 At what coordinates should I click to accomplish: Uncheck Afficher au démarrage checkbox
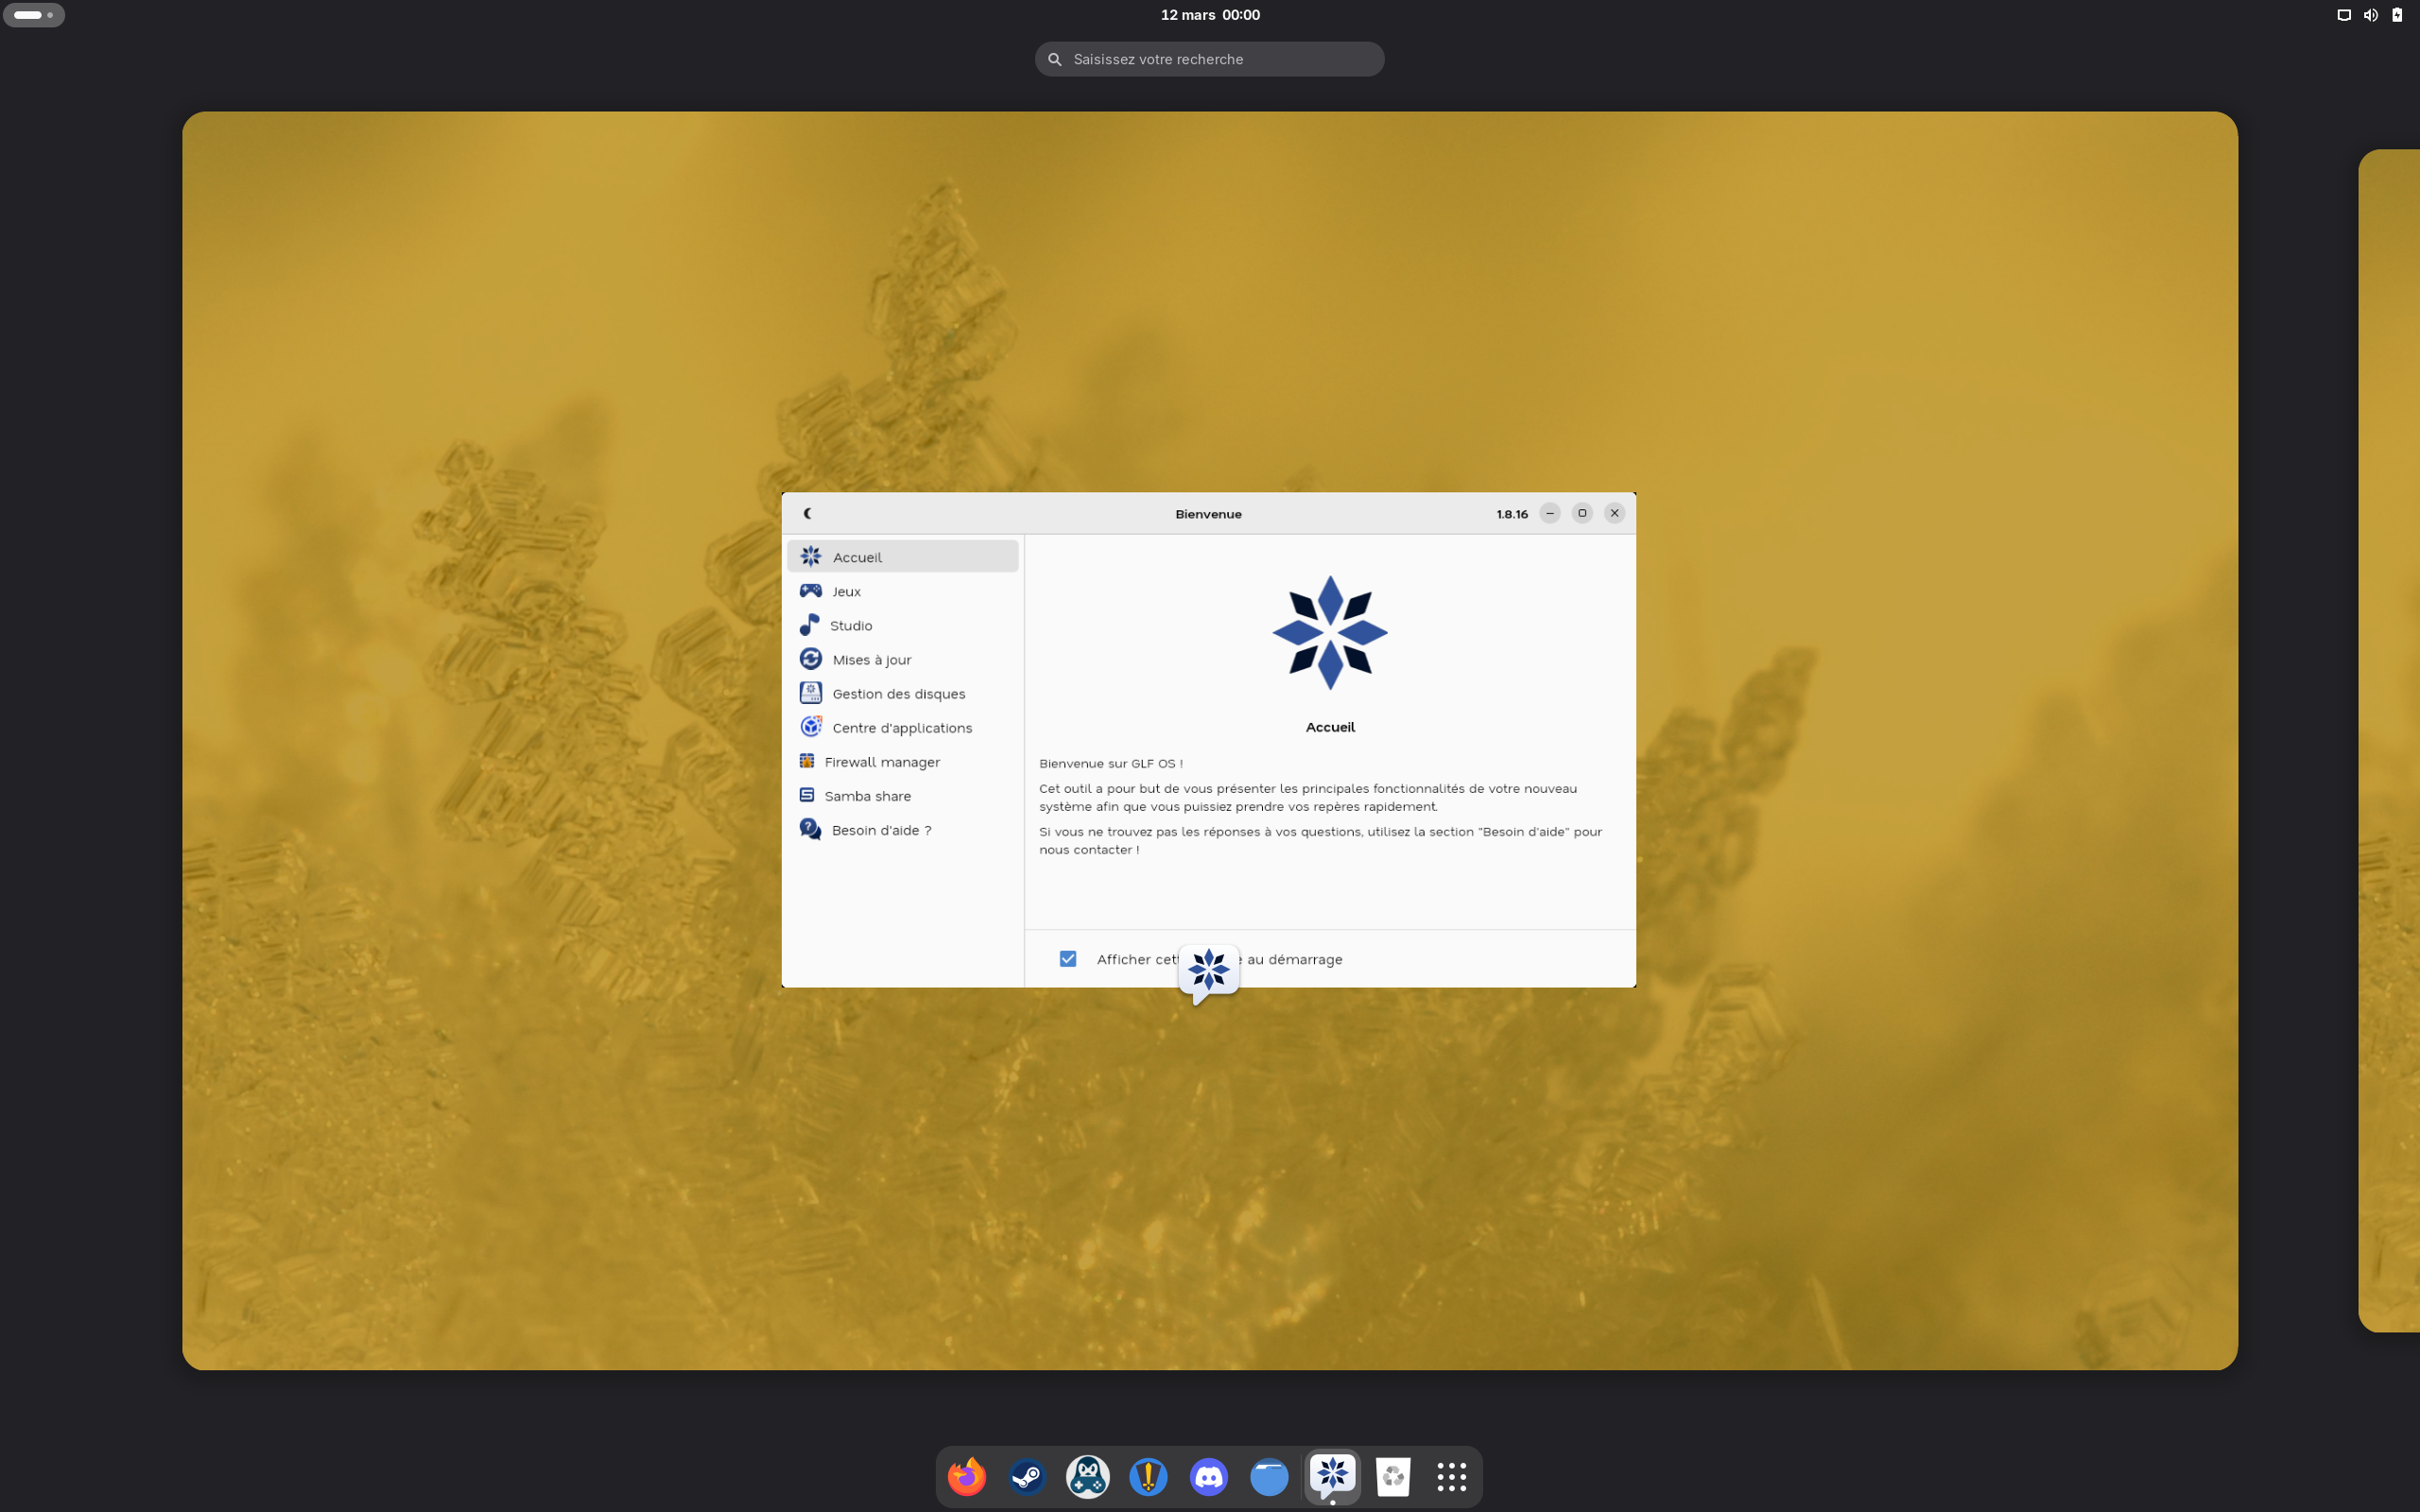pyautogui.click(x=1067, y=959)
